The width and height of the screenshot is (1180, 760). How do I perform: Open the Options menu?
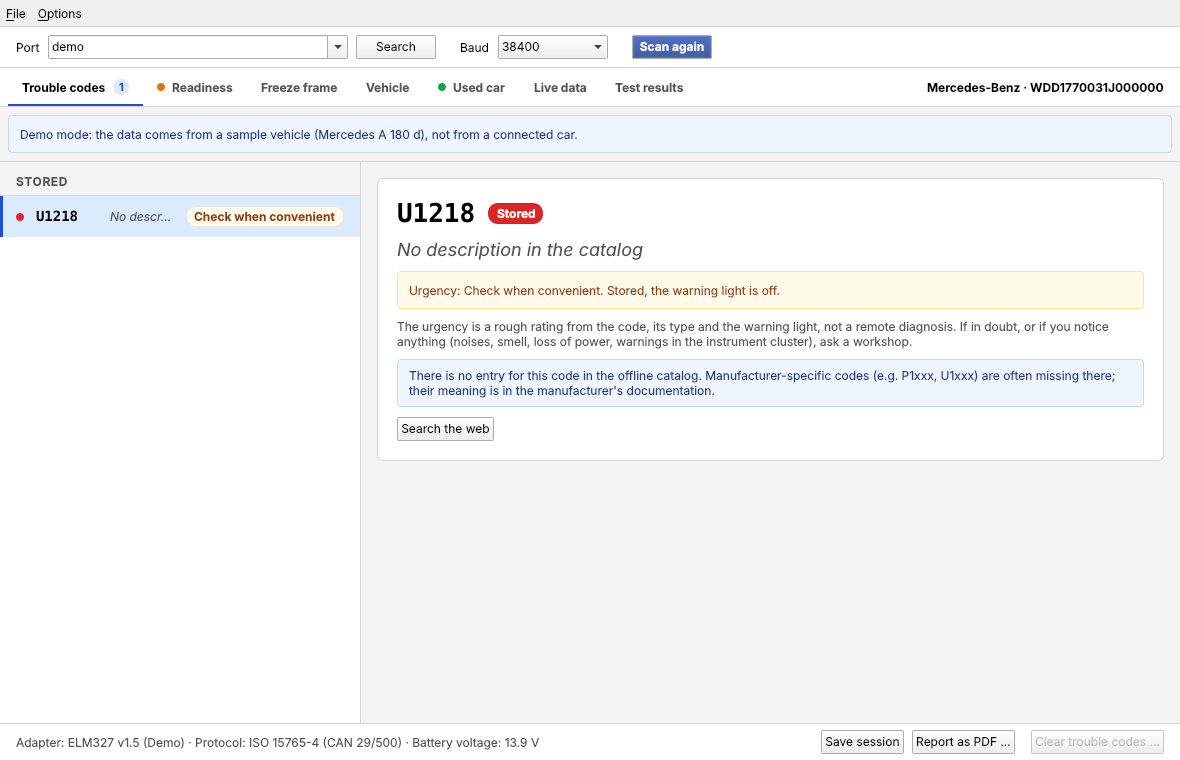59,14
